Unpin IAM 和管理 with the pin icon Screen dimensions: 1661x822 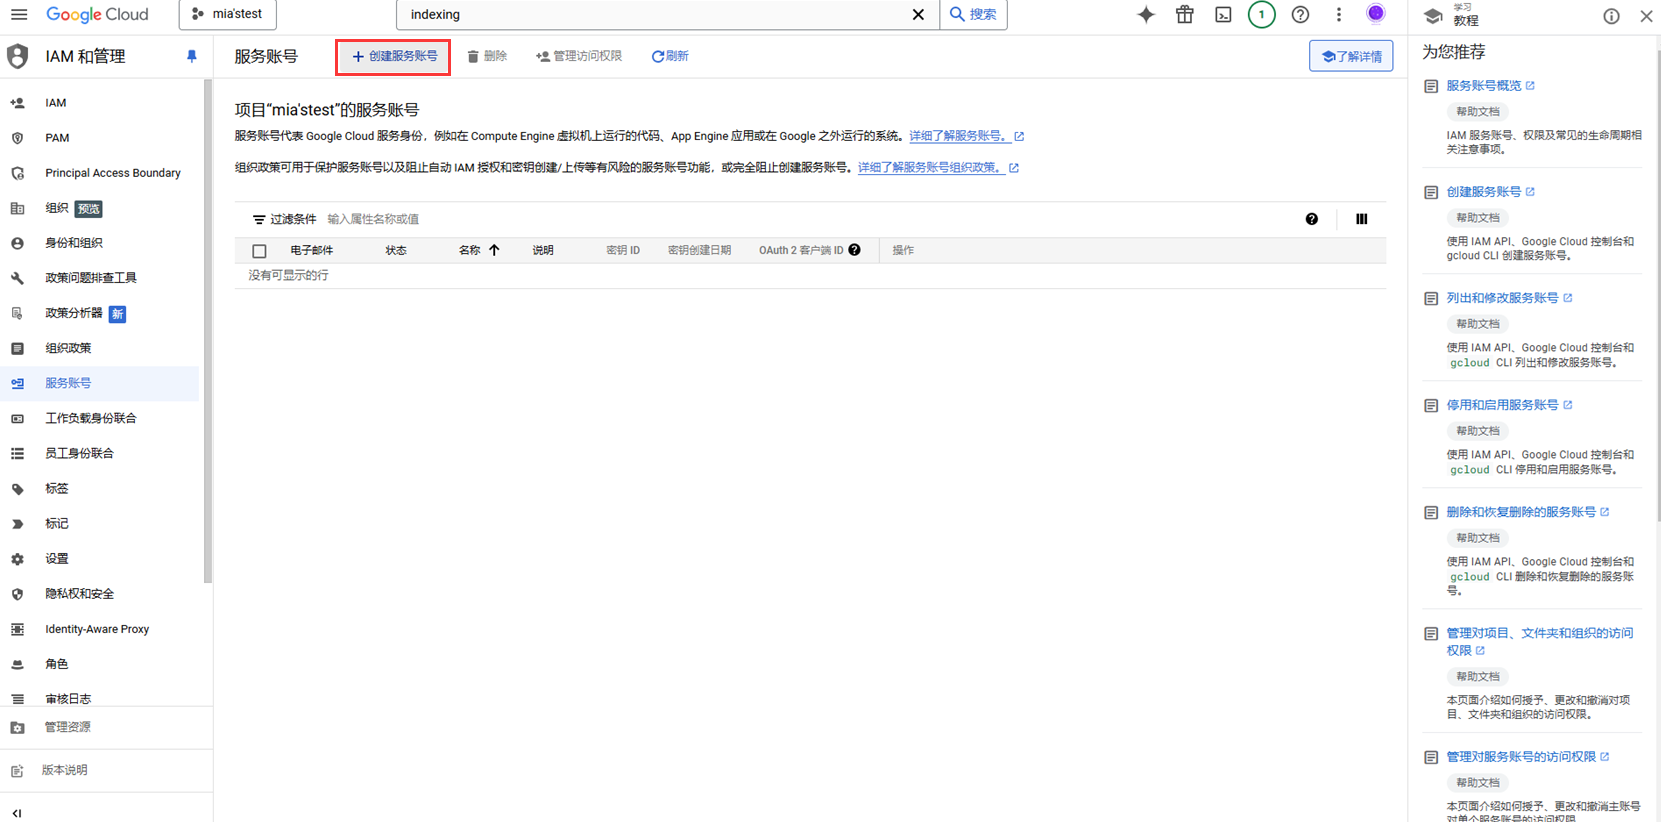point(192,57)
